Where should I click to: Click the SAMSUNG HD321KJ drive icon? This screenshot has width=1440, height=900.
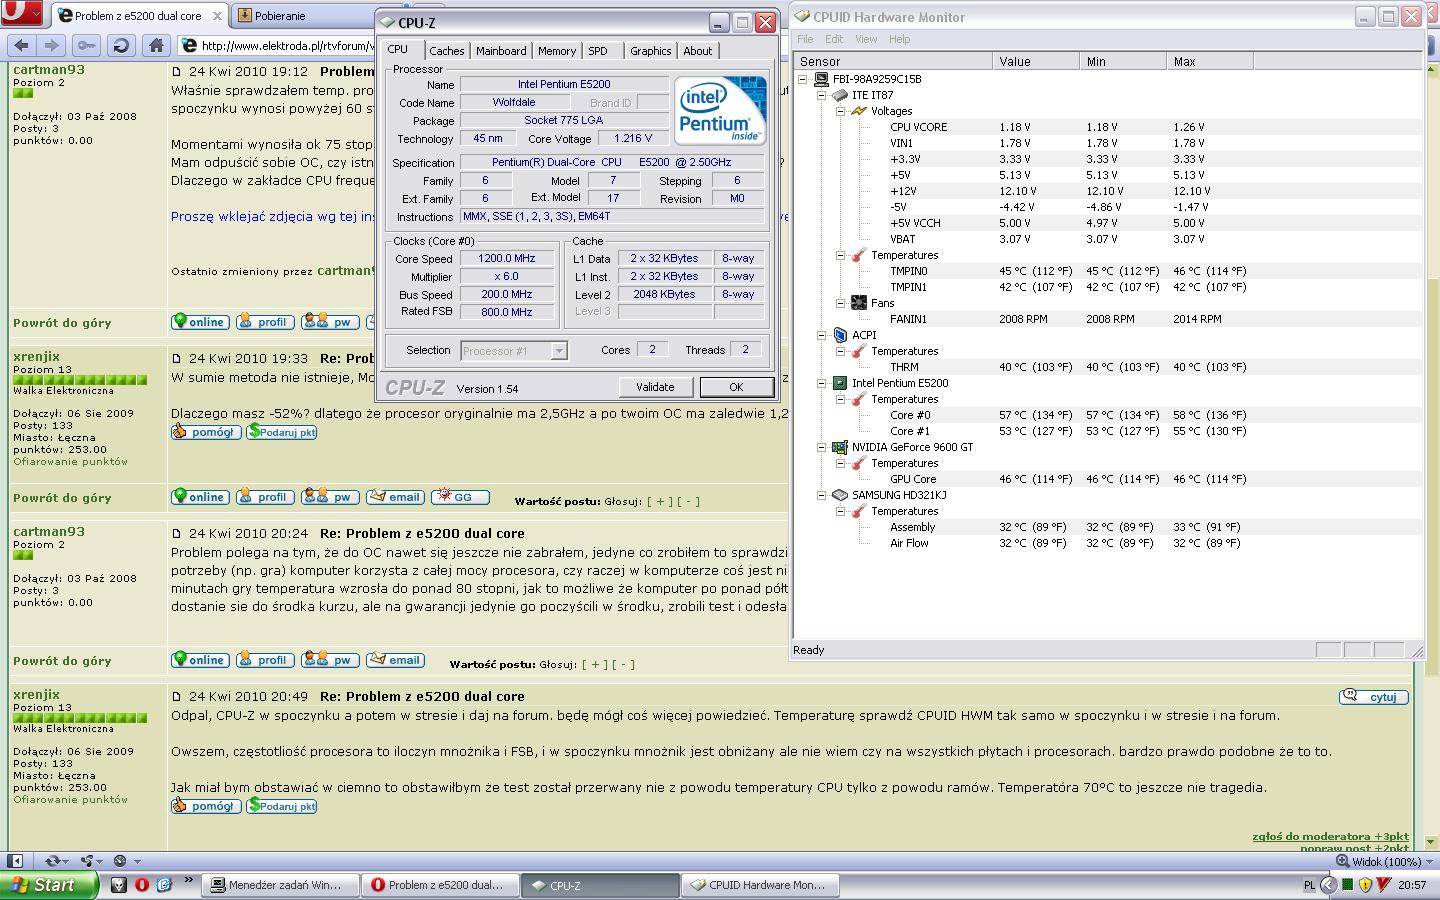[x=840, y=495]
